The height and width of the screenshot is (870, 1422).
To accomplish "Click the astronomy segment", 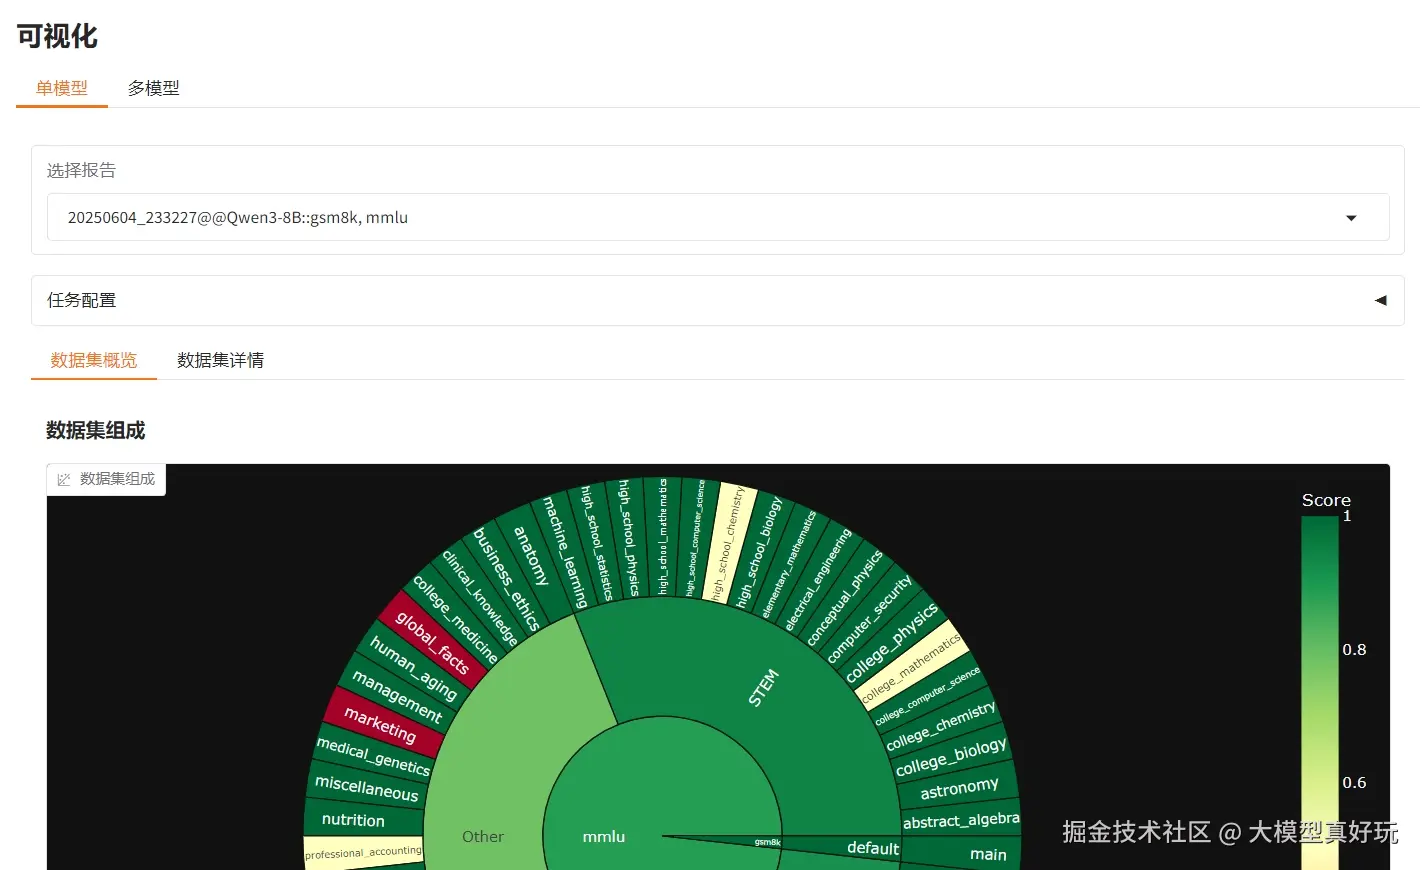I will (x=959, y=788).
